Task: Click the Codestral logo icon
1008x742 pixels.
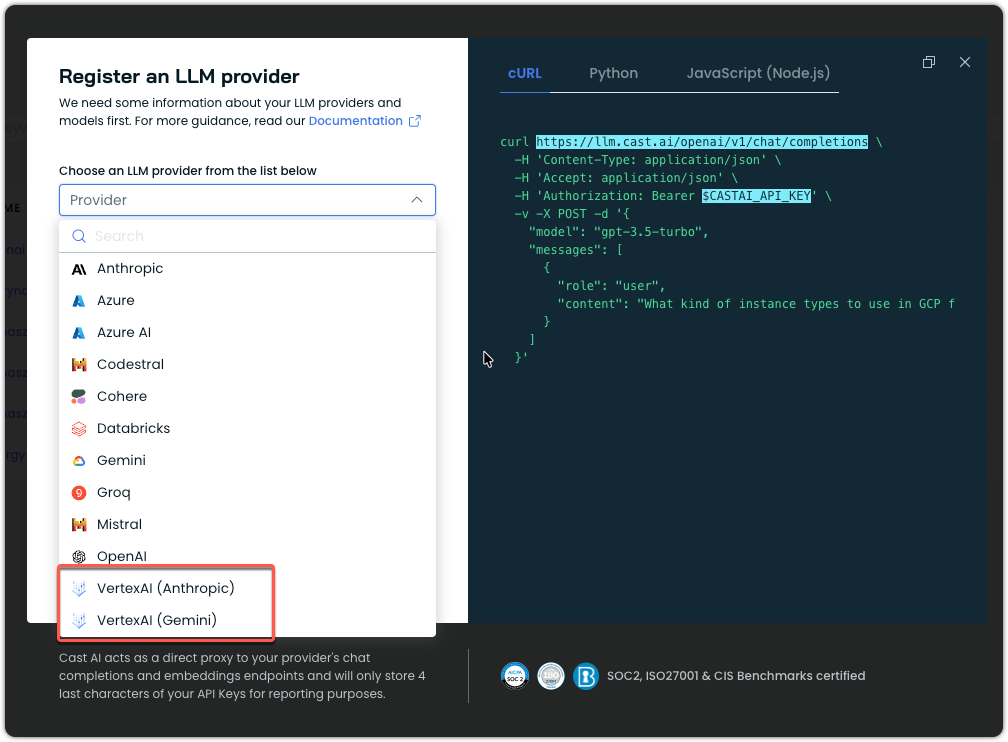Action: [x=78, y=365]
